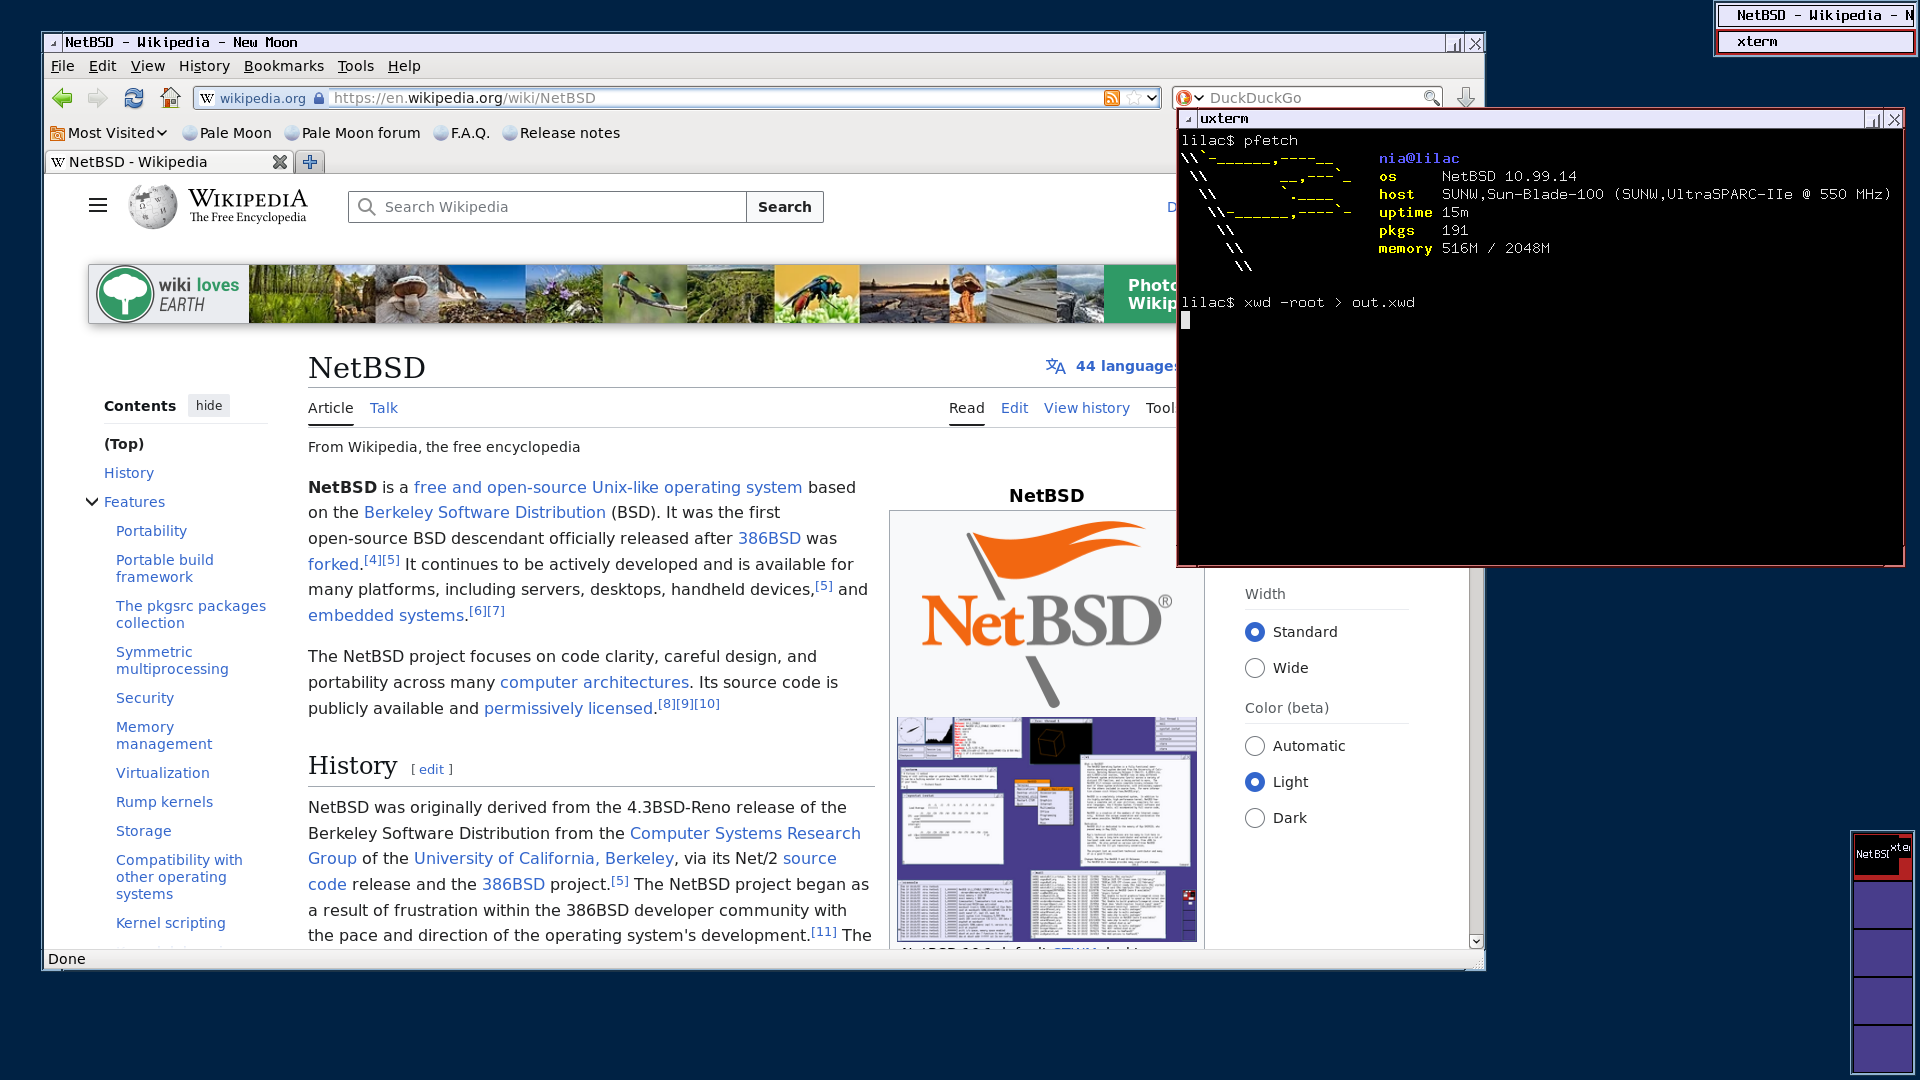Open the F.A.Q. bookmark
The height and width of the screenshot is (1080, 1920).
pos(462,133)
